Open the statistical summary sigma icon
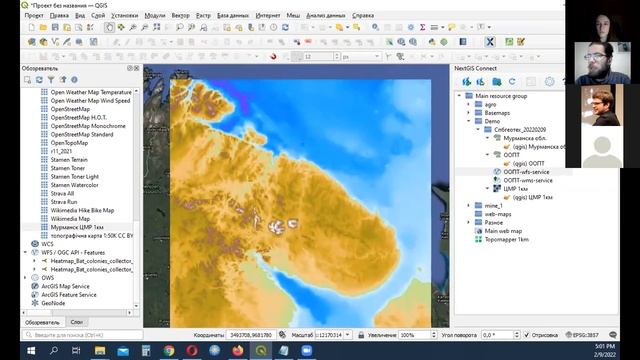640x360 pixels. pyautogui.click(x=422, y=27)
